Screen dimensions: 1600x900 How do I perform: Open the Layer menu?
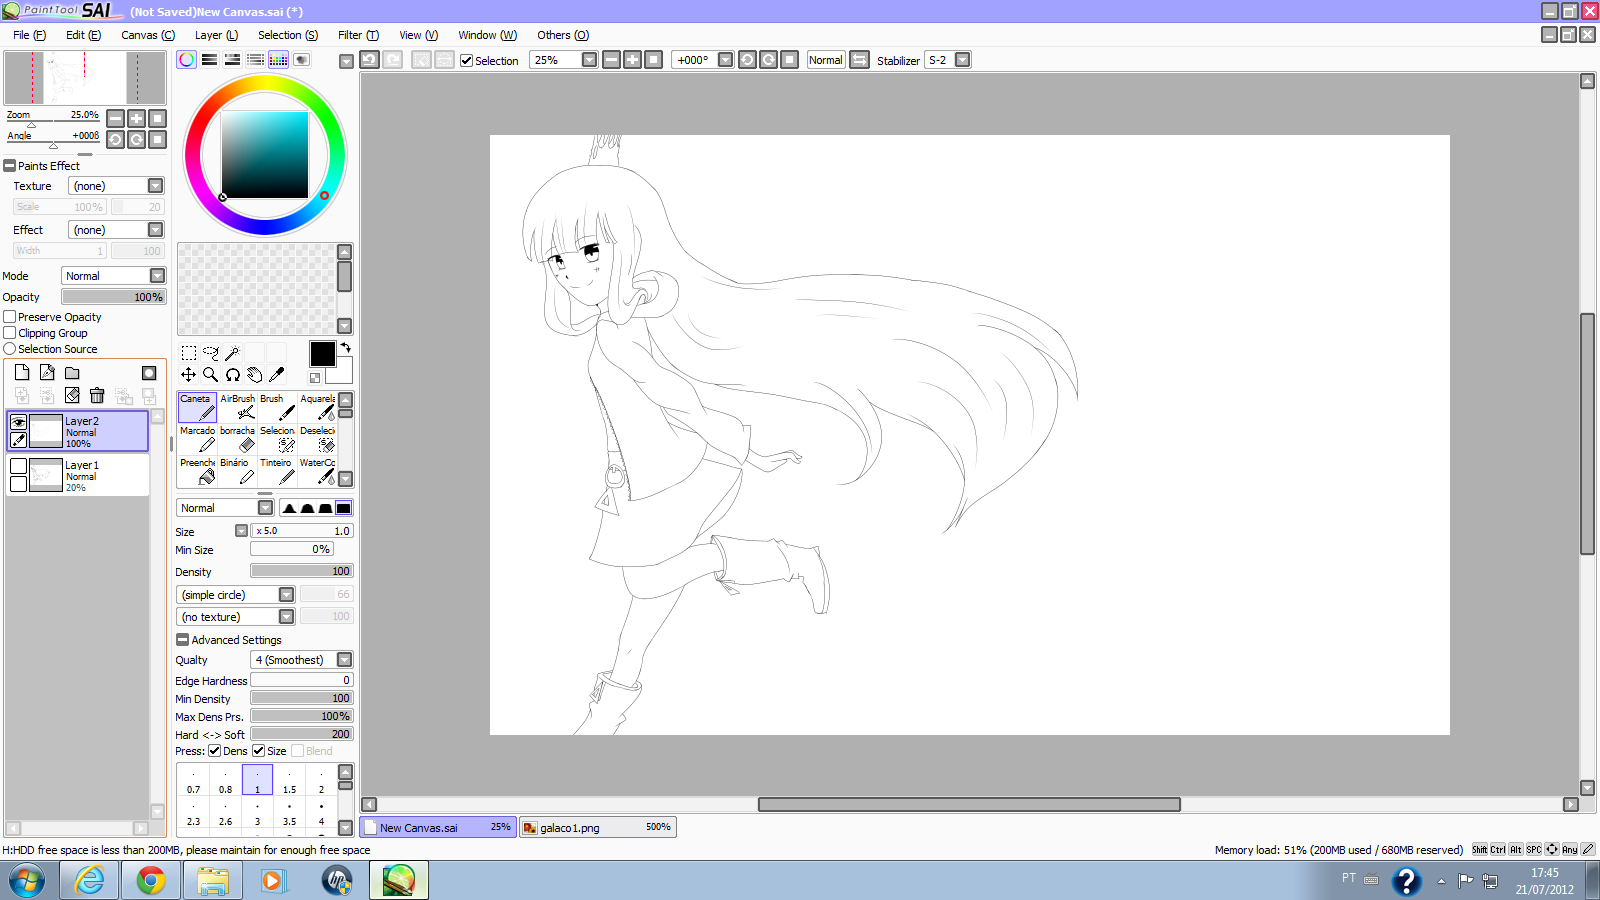click(x=216, y=35)
